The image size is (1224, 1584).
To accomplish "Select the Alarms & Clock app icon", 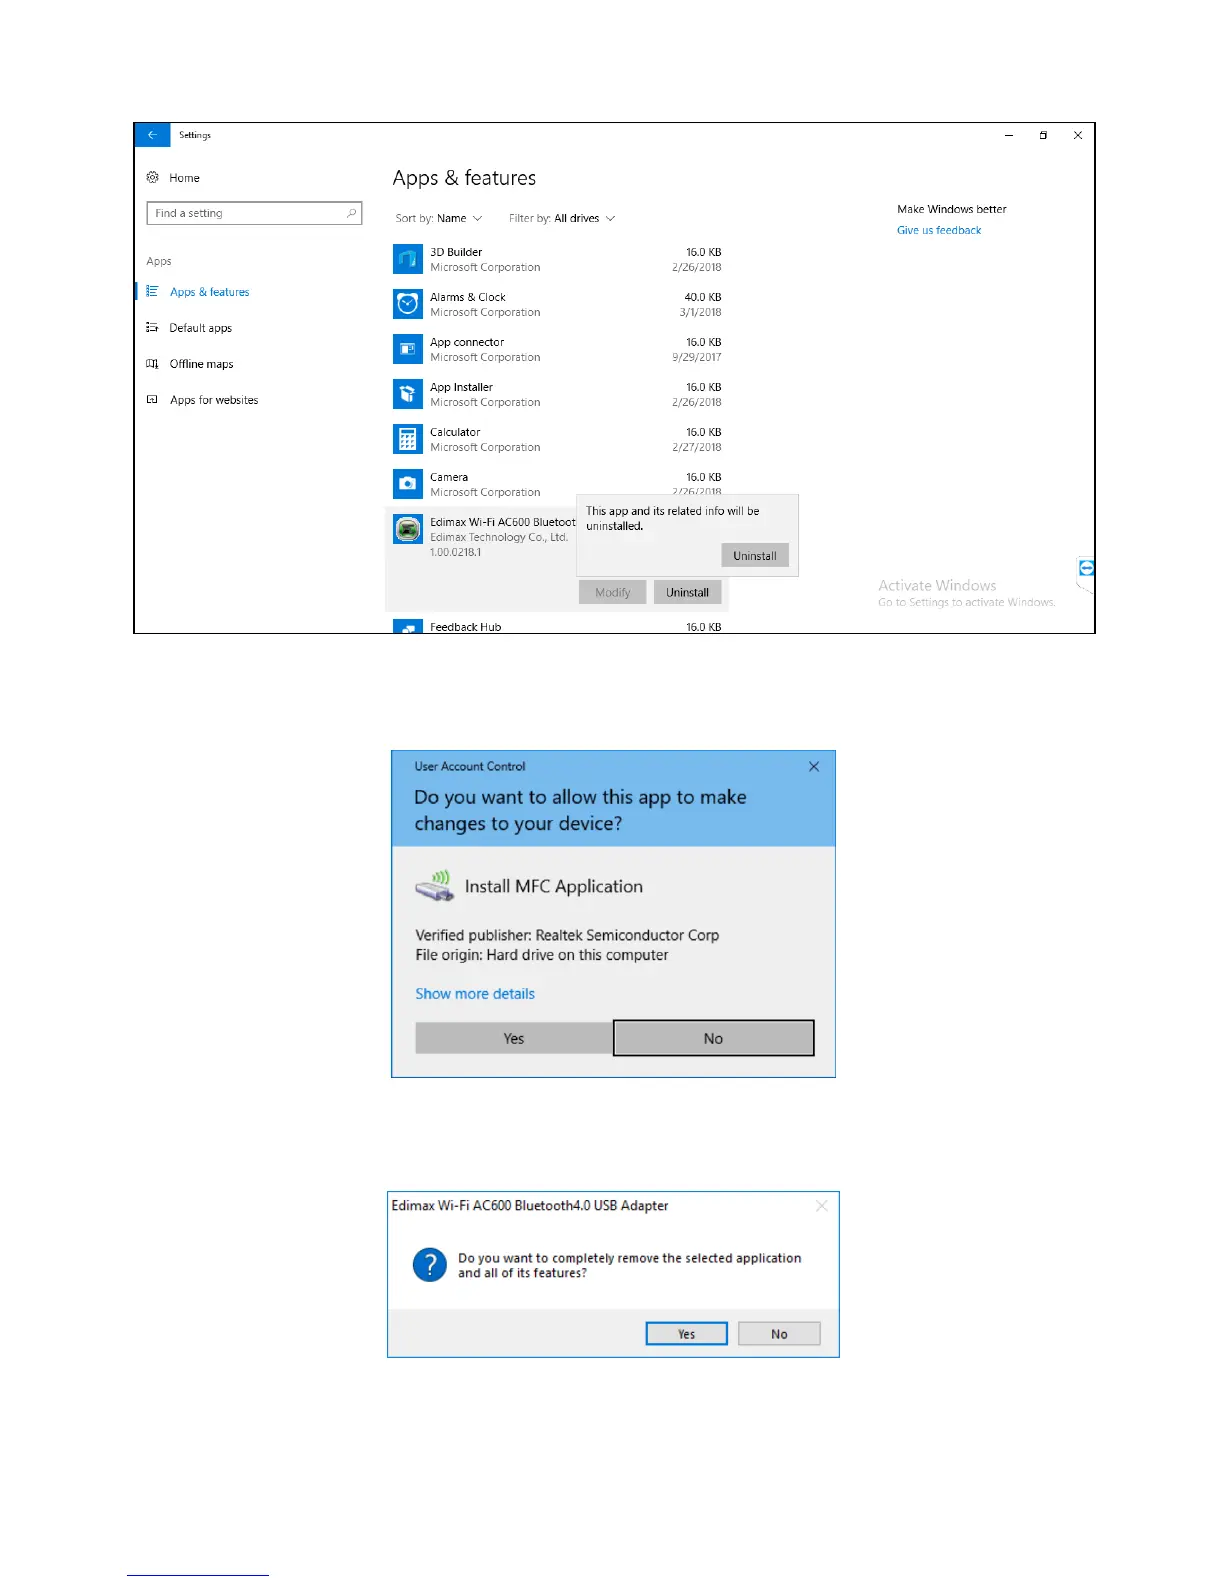I will pos(408,304).
